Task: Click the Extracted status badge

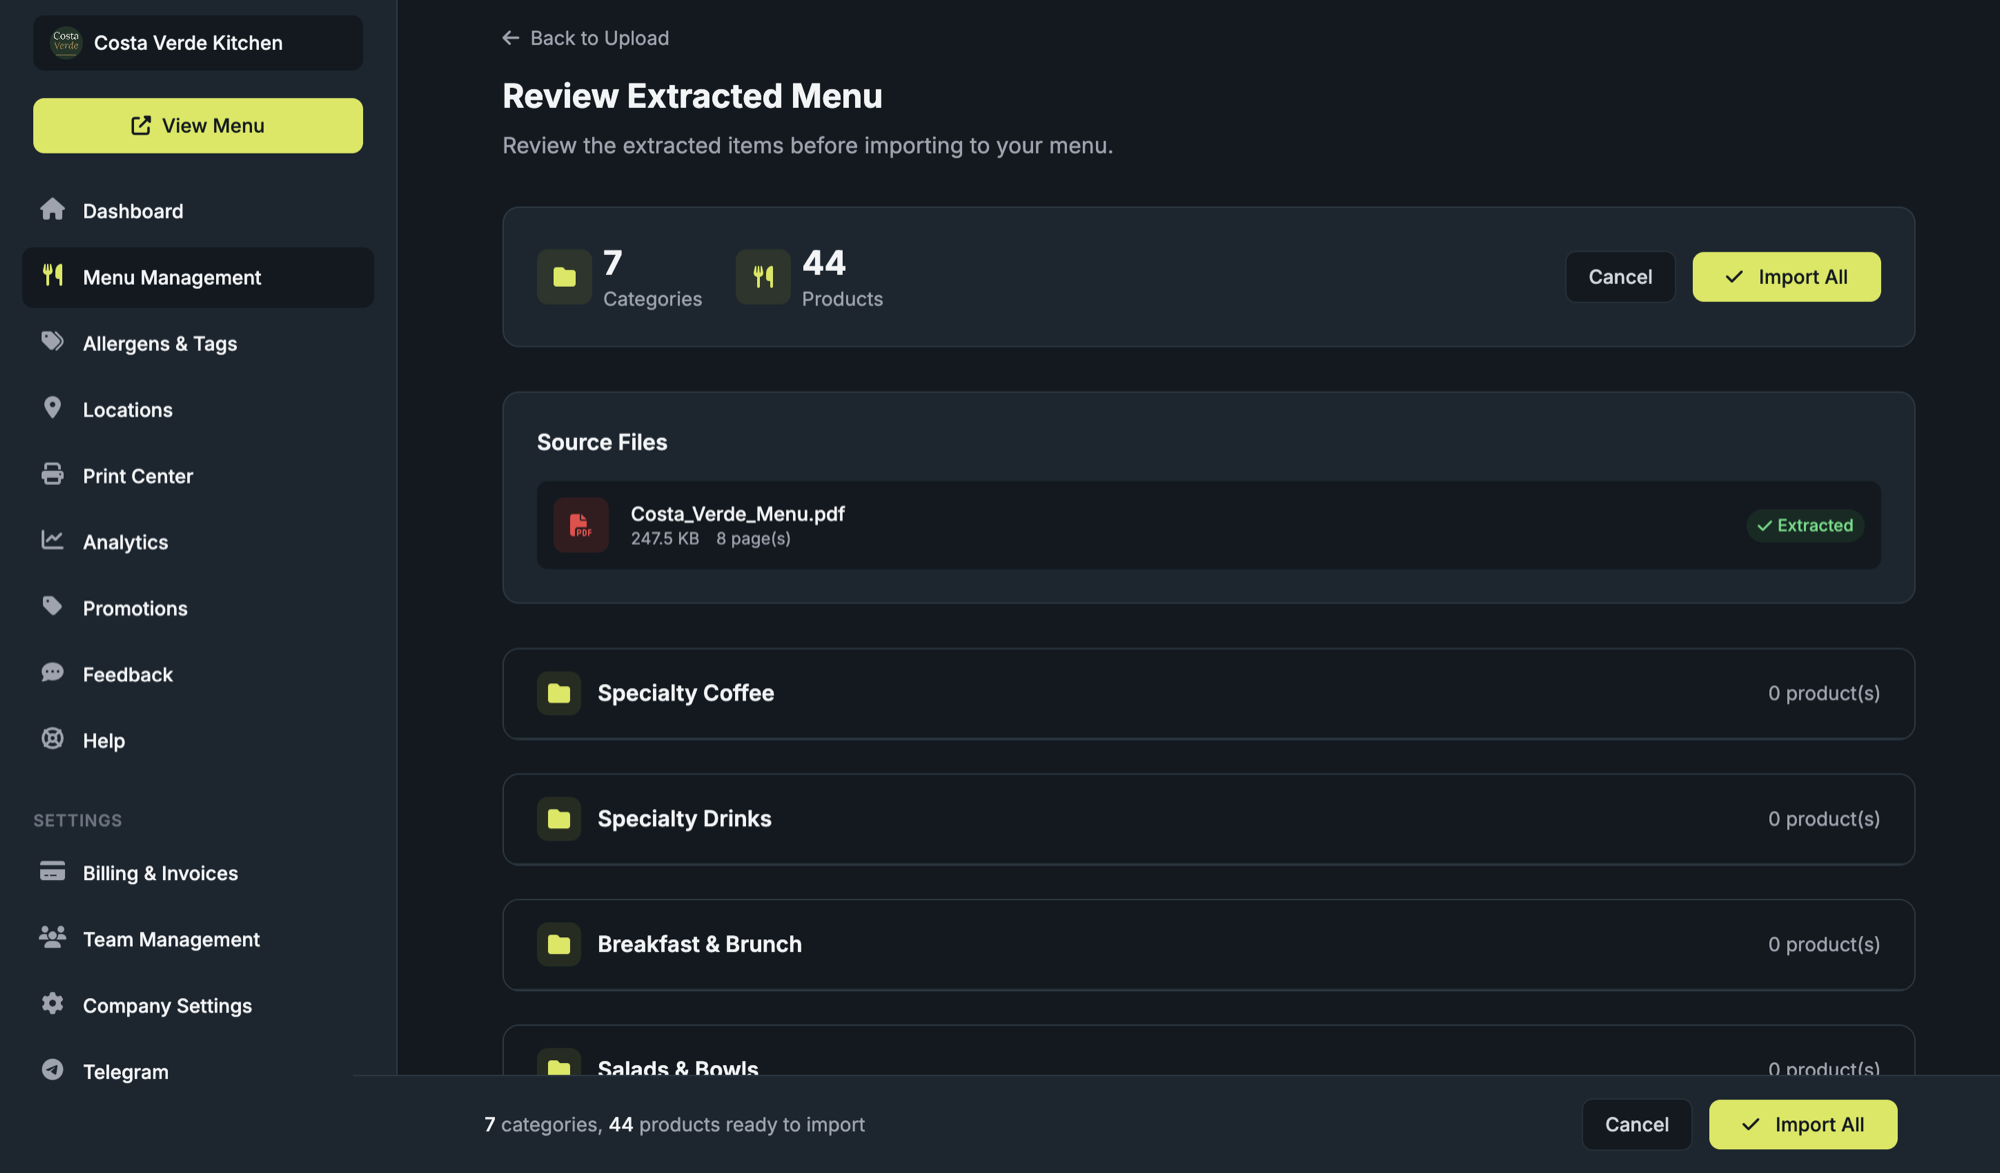Action: click(1805, 526)
